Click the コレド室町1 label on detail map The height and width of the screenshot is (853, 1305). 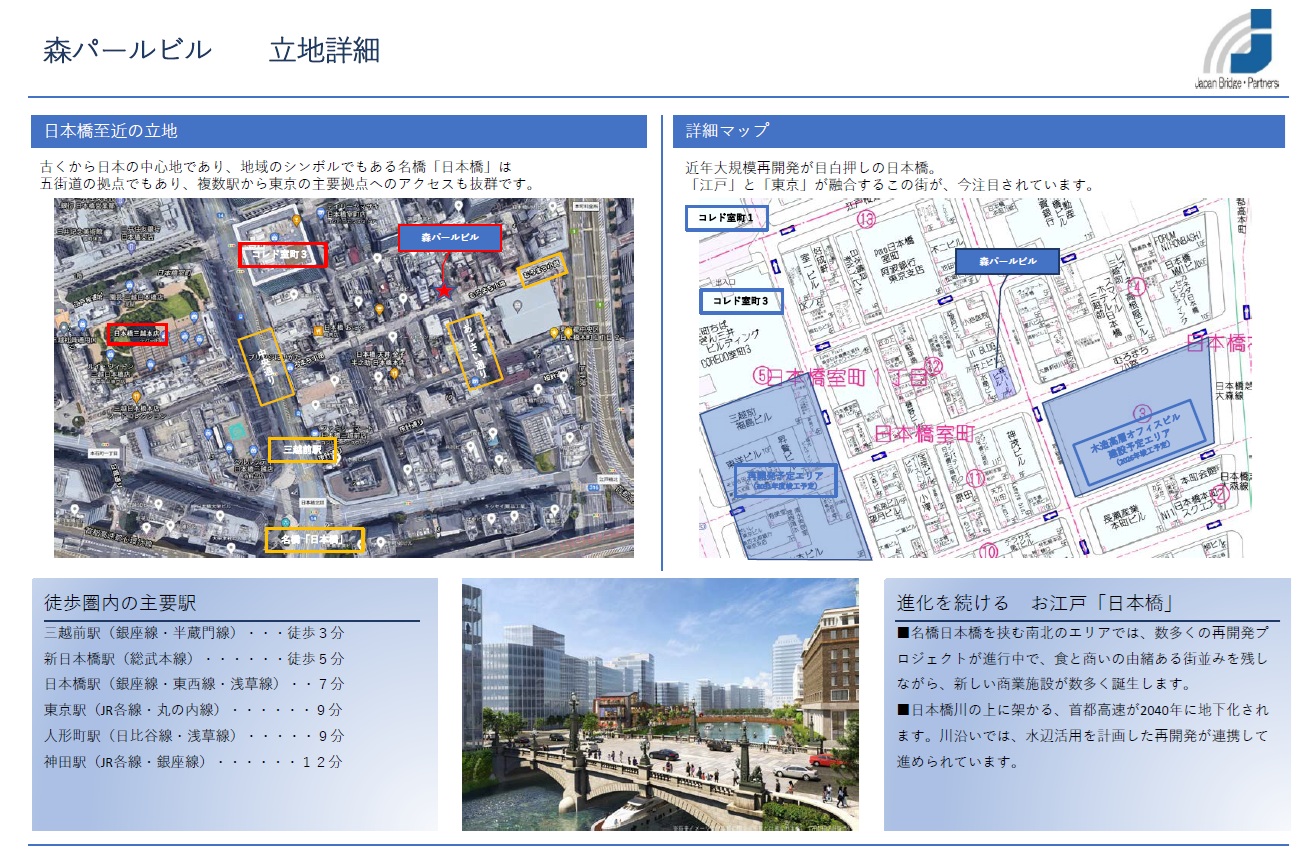(x=726, y=218)
